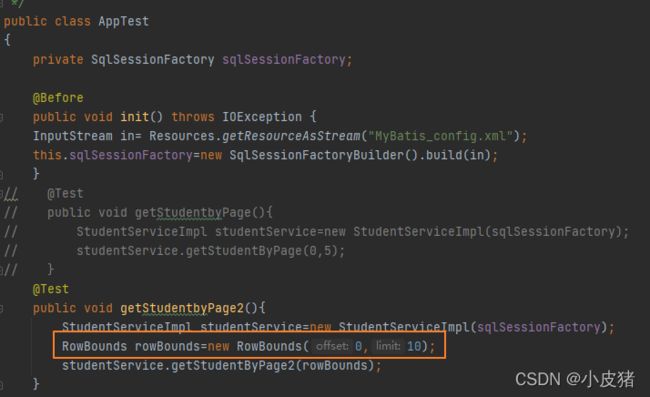The height and width of the screenshot is (397, 650).
Task: Select the getResourceAsStream method call
Action: point(291,136)
